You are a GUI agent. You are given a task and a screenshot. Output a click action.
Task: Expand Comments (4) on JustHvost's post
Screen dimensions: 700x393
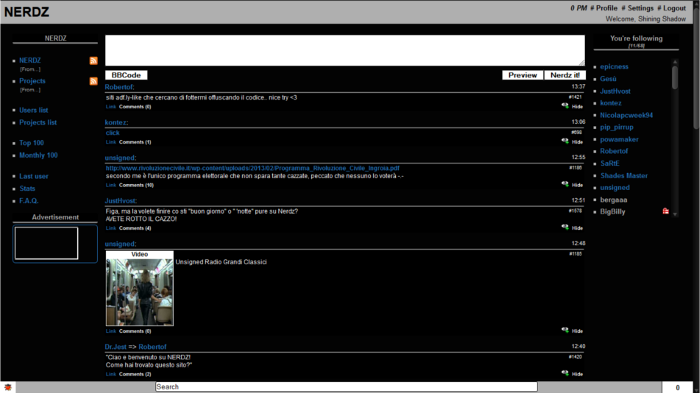click(135, 228)
